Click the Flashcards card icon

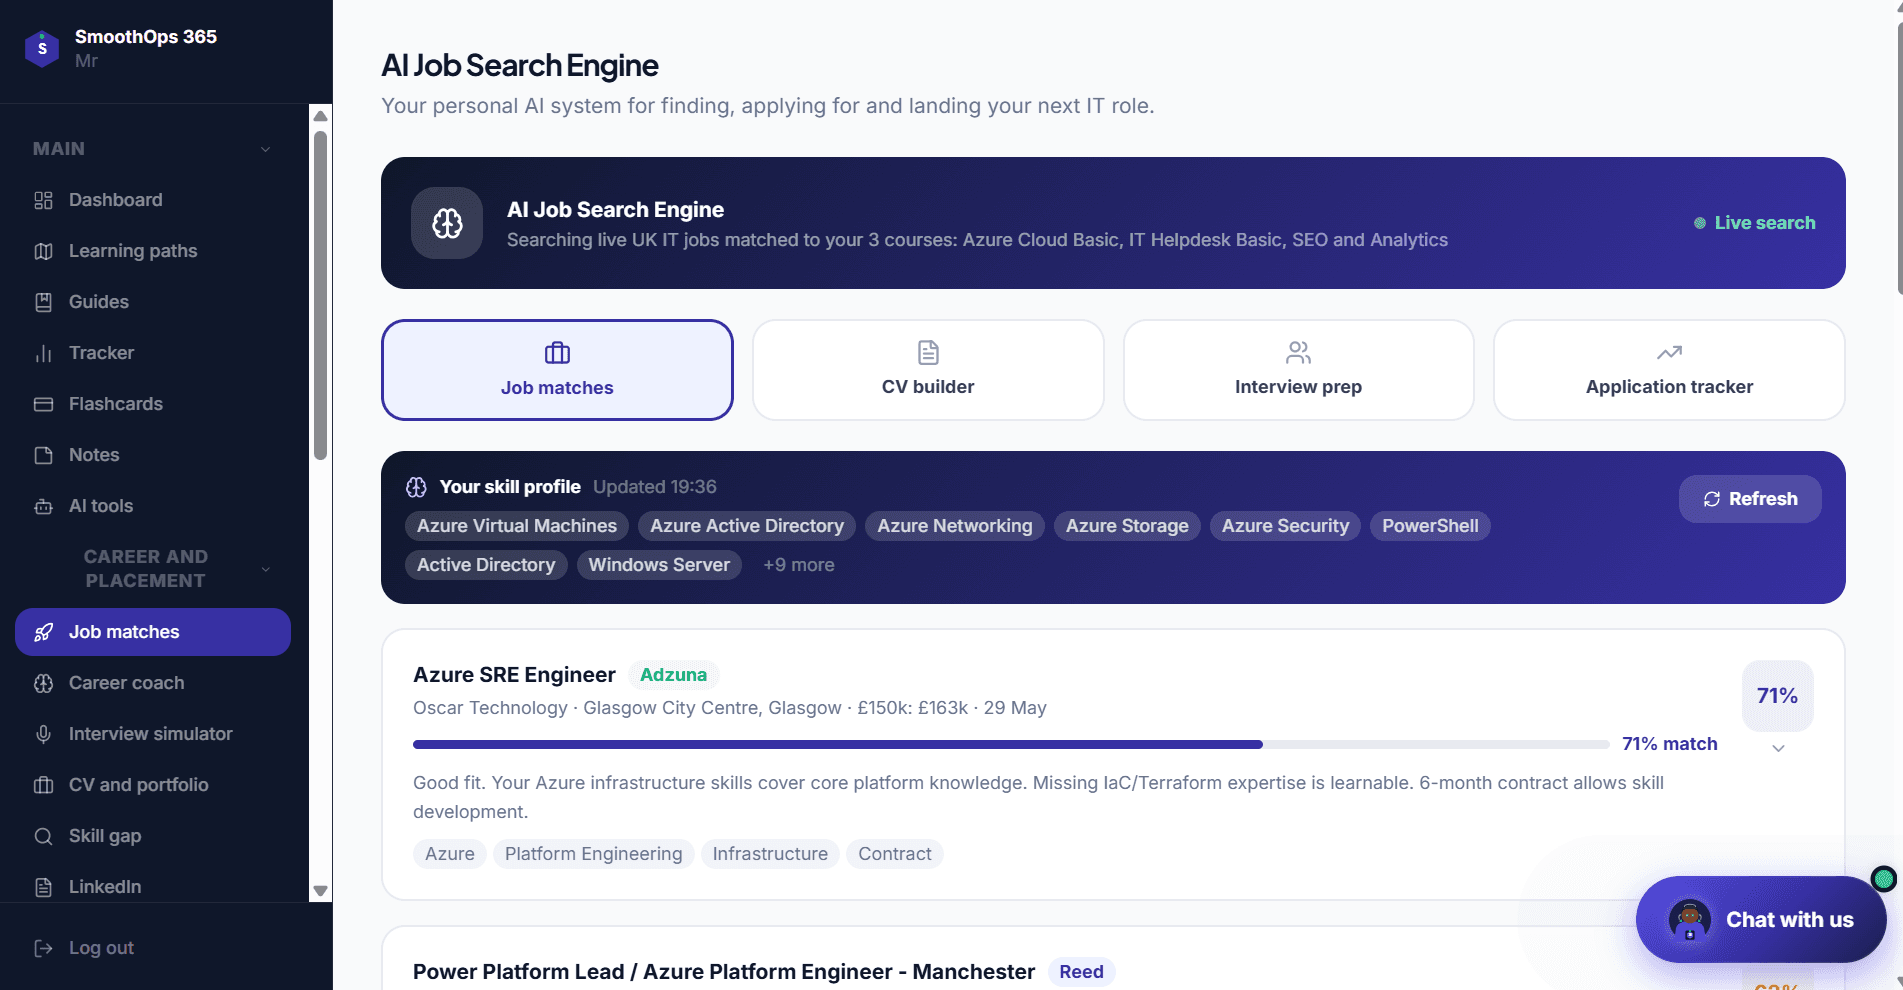pos(43,404)
